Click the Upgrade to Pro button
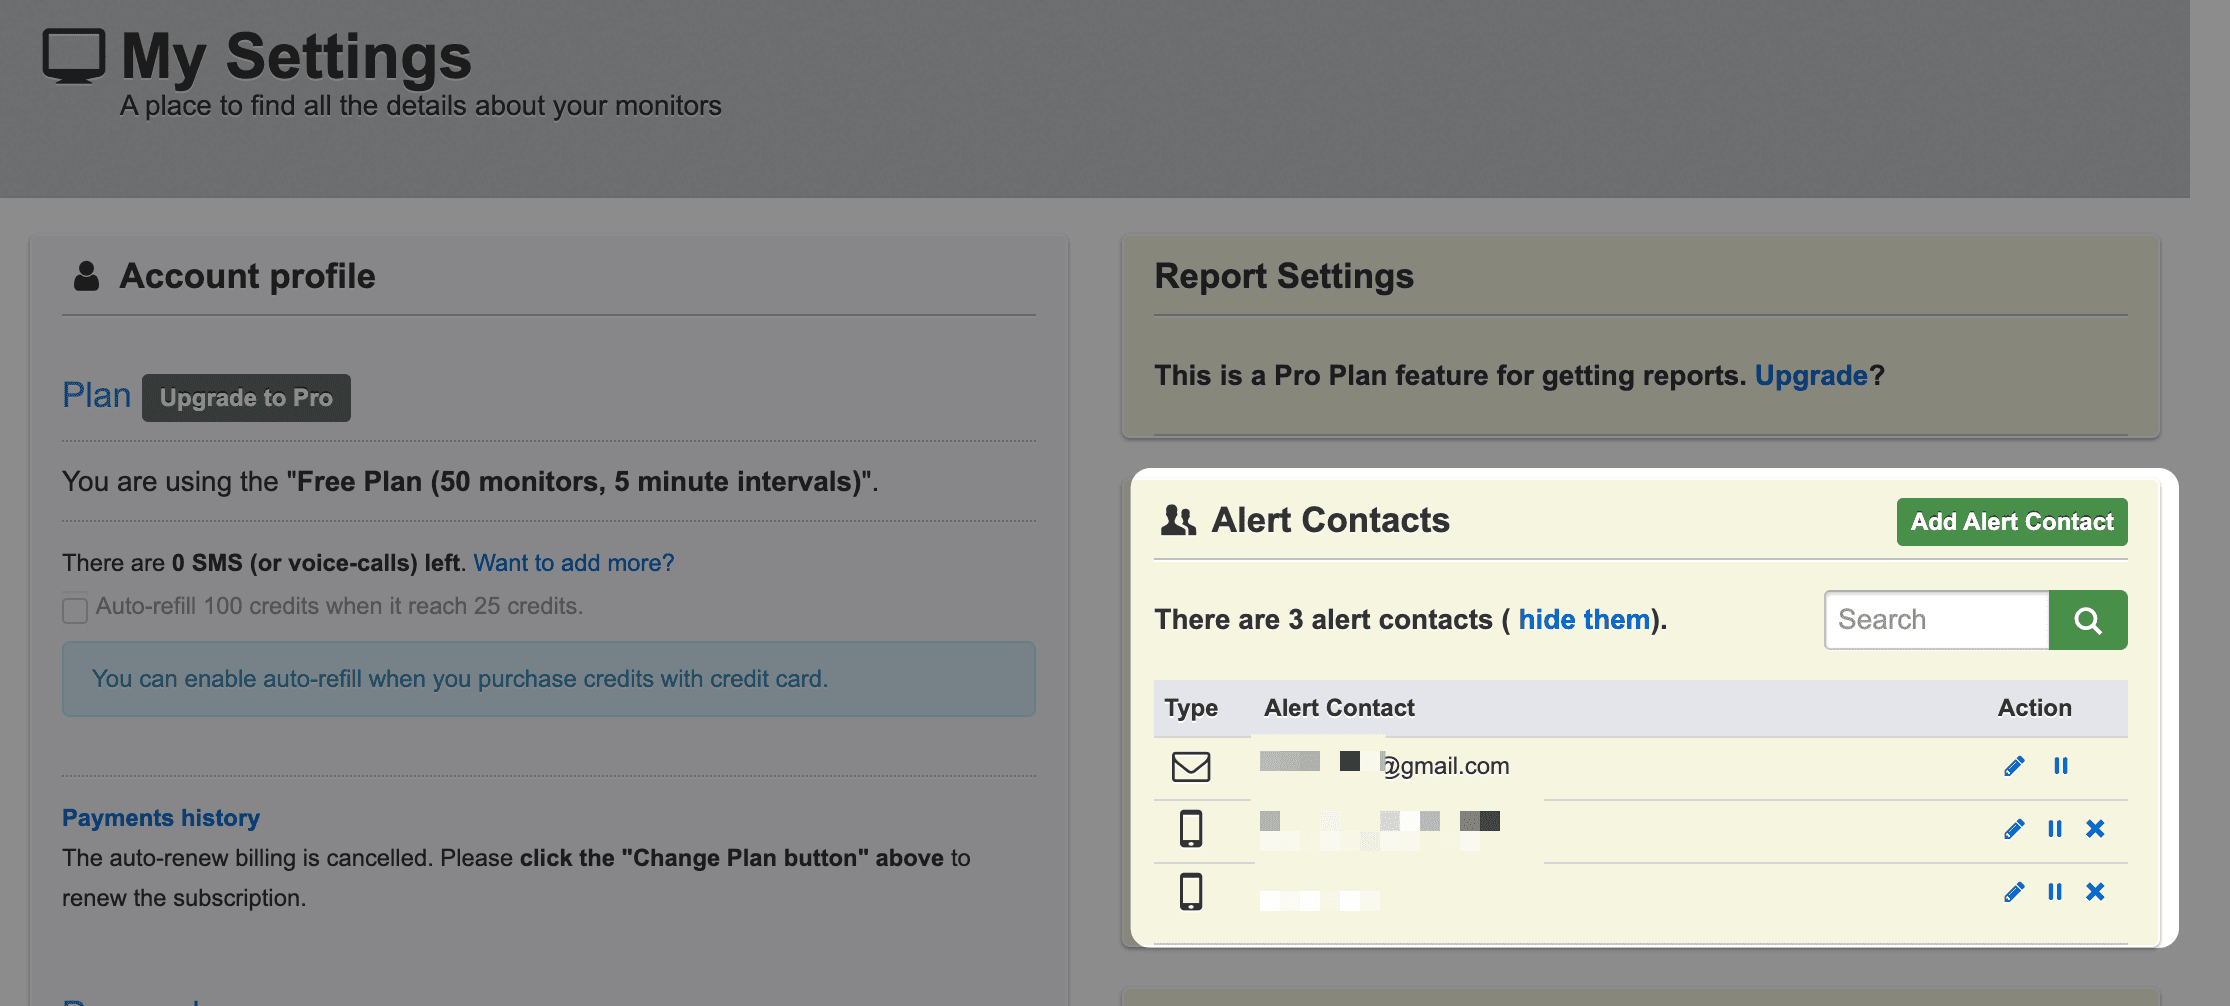This screenshot has width=2230, height=1006. coord(246,398)
